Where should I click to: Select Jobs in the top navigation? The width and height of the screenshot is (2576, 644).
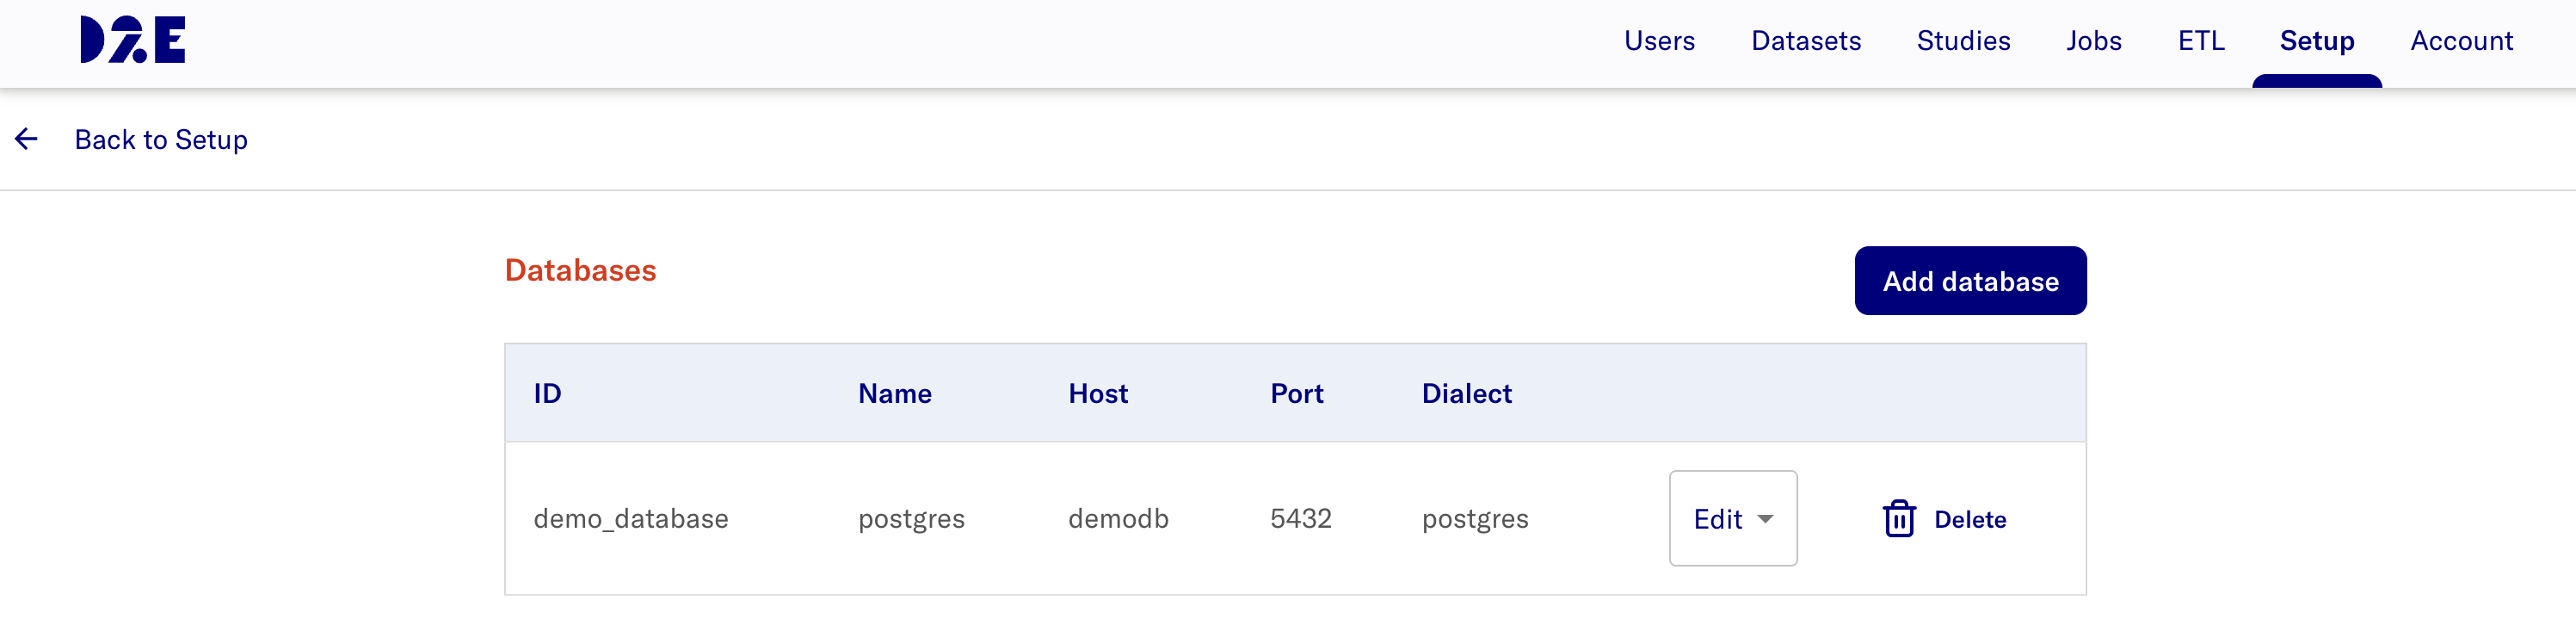pyautogui.click(x=2093, y=41)
